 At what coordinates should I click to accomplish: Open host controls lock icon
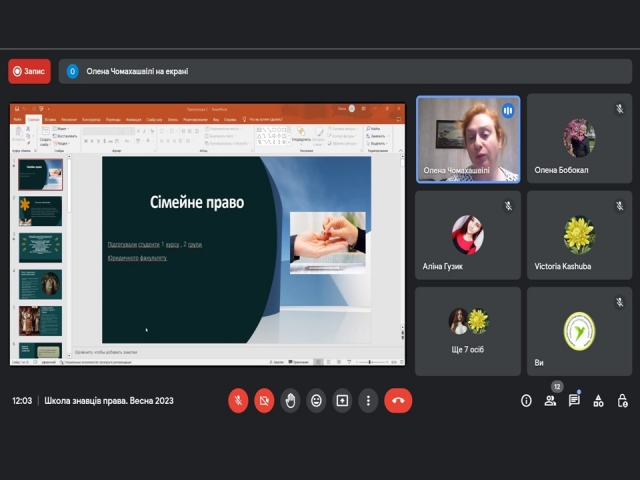622,401
